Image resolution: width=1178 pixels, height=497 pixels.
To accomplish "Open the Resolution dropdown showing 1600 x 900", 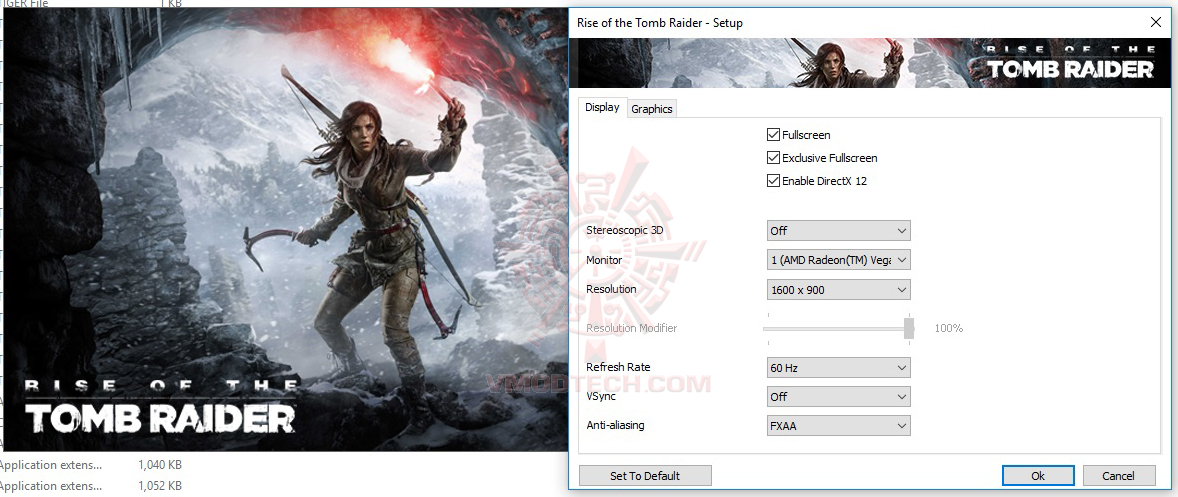I will click(x=838, y=289).
